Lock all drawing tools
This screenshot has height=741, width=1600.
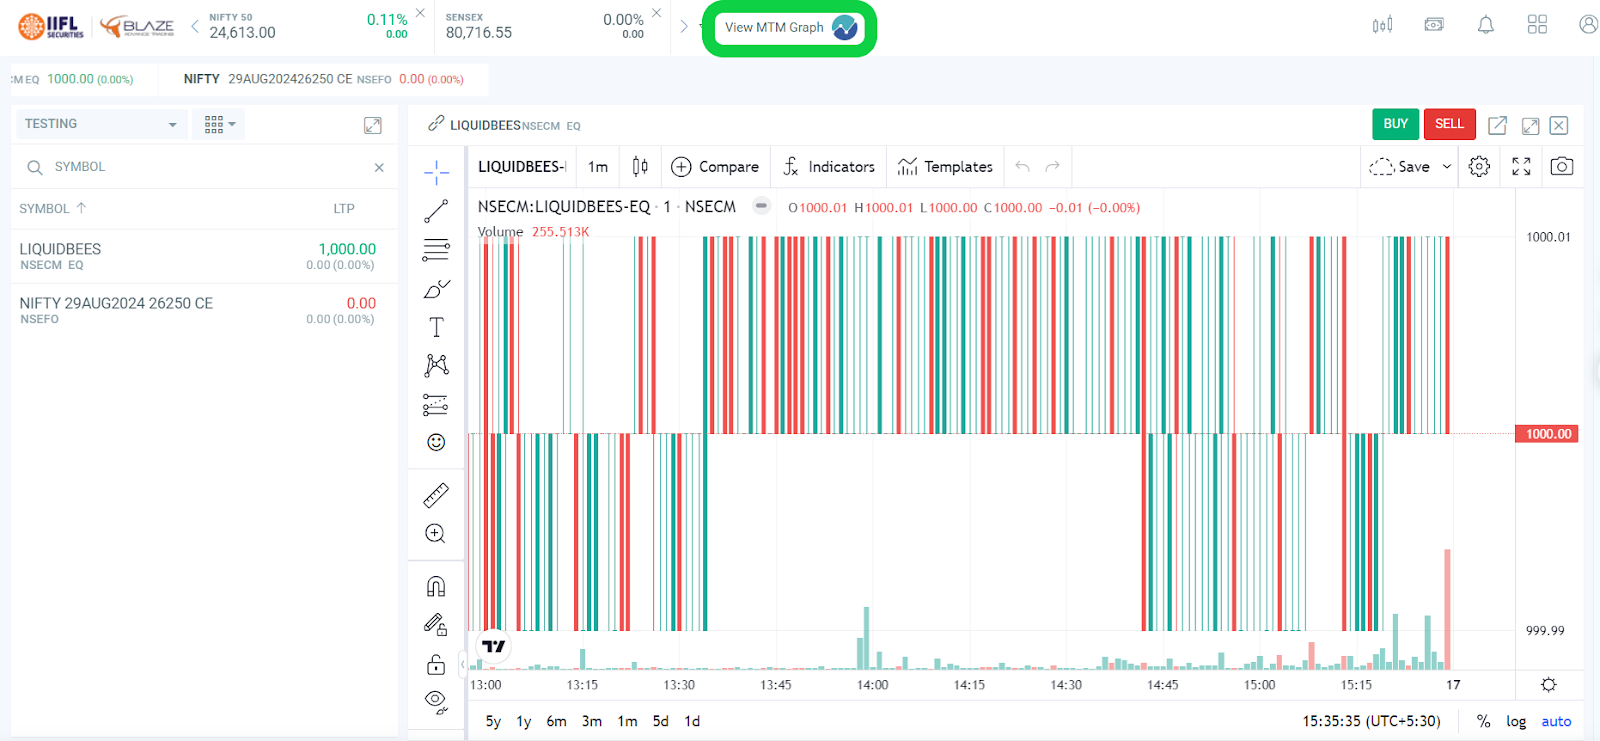click(436, 664)
